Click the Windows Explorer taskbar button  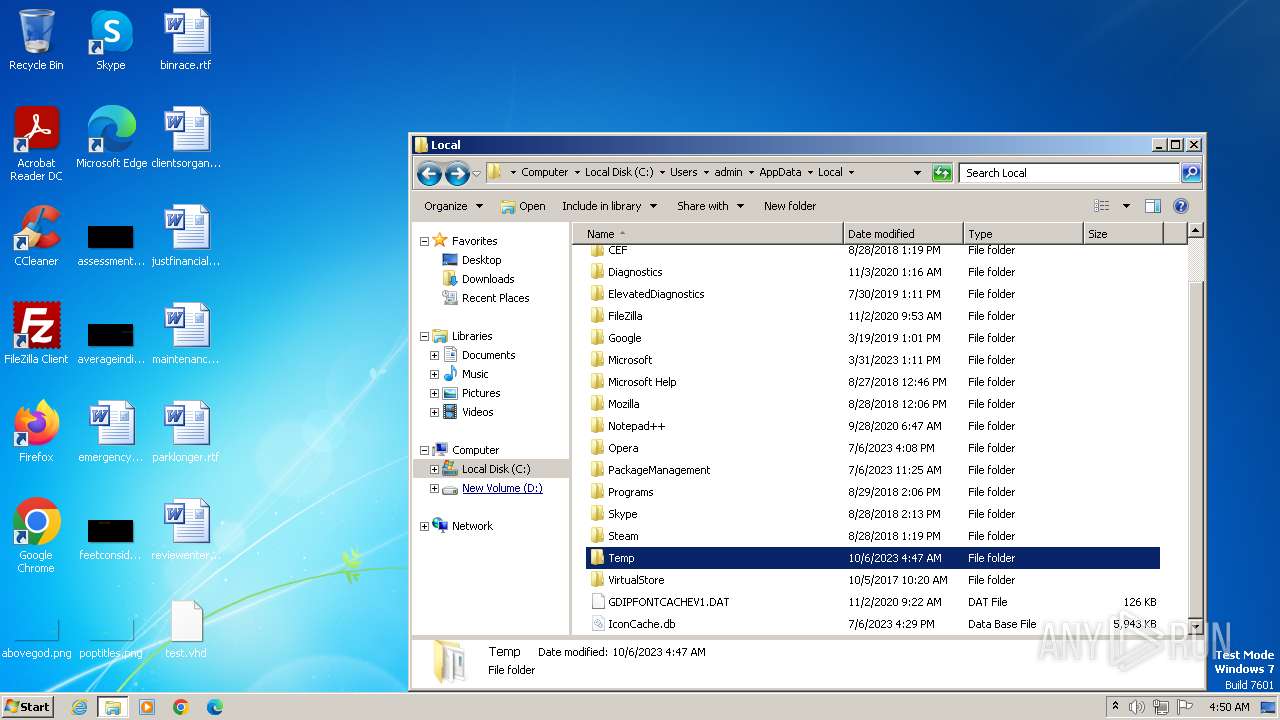[x=112, y=707]
